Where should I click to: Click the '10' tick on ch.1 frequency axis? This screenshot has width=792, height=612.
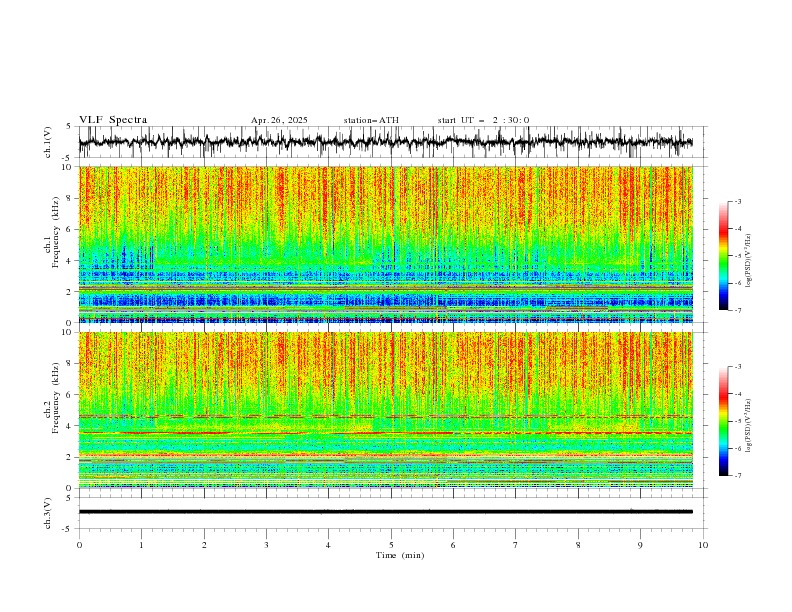(68, 167)
